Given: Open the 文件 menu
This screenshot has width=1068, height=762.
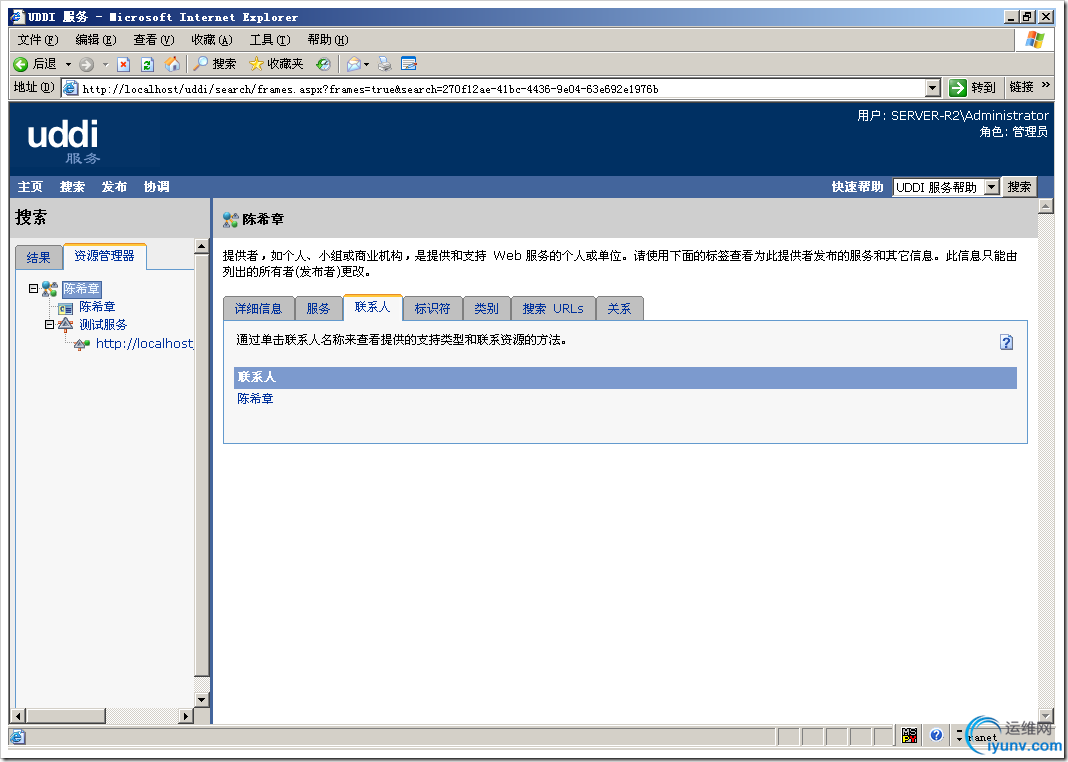Looking at the screenshot, I should coord(38,39).
